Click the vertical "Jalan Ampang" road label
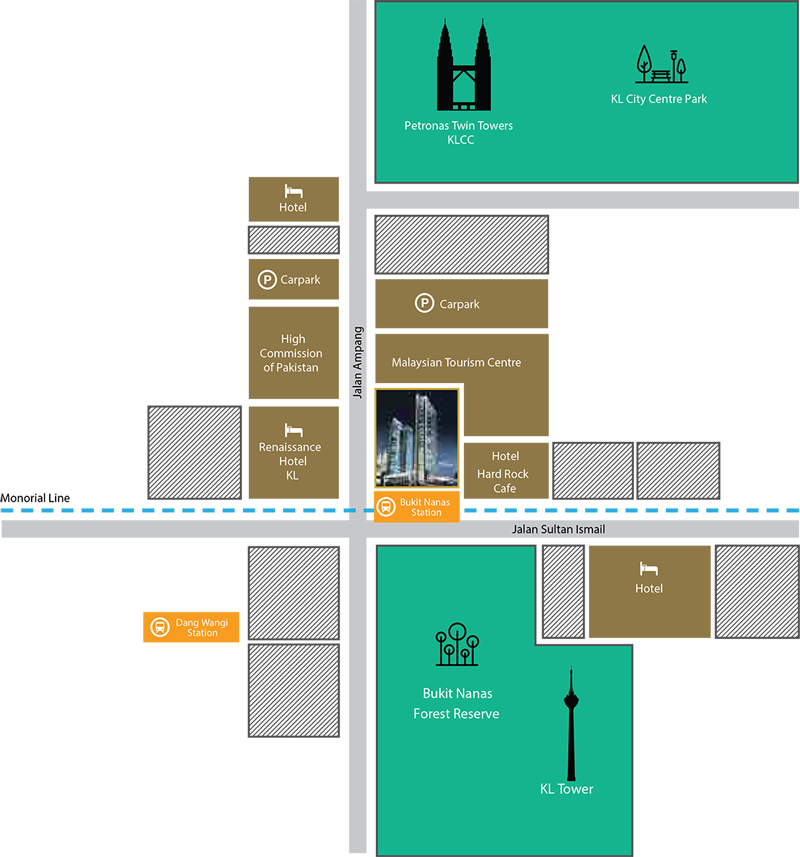Viewport: 800px width, 857px height. point(357,362)
